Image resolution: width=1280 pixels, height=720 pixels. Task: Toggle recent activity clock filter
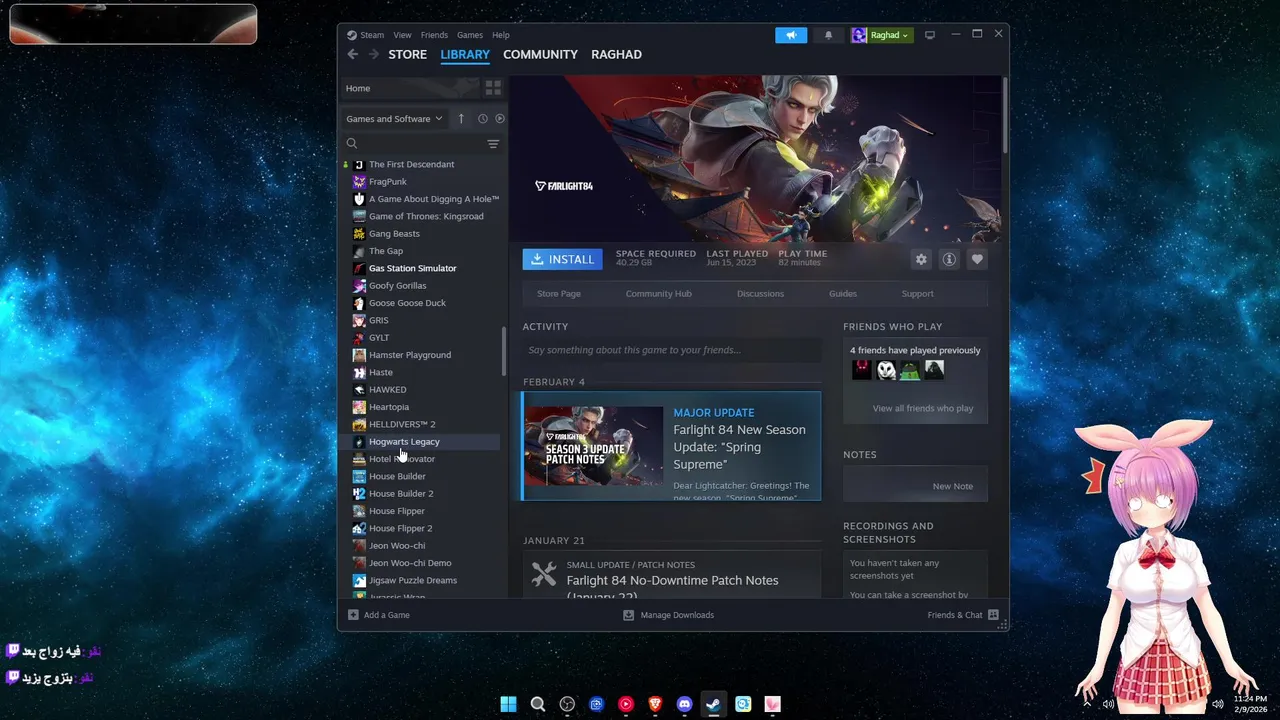(x=482, y=118)
